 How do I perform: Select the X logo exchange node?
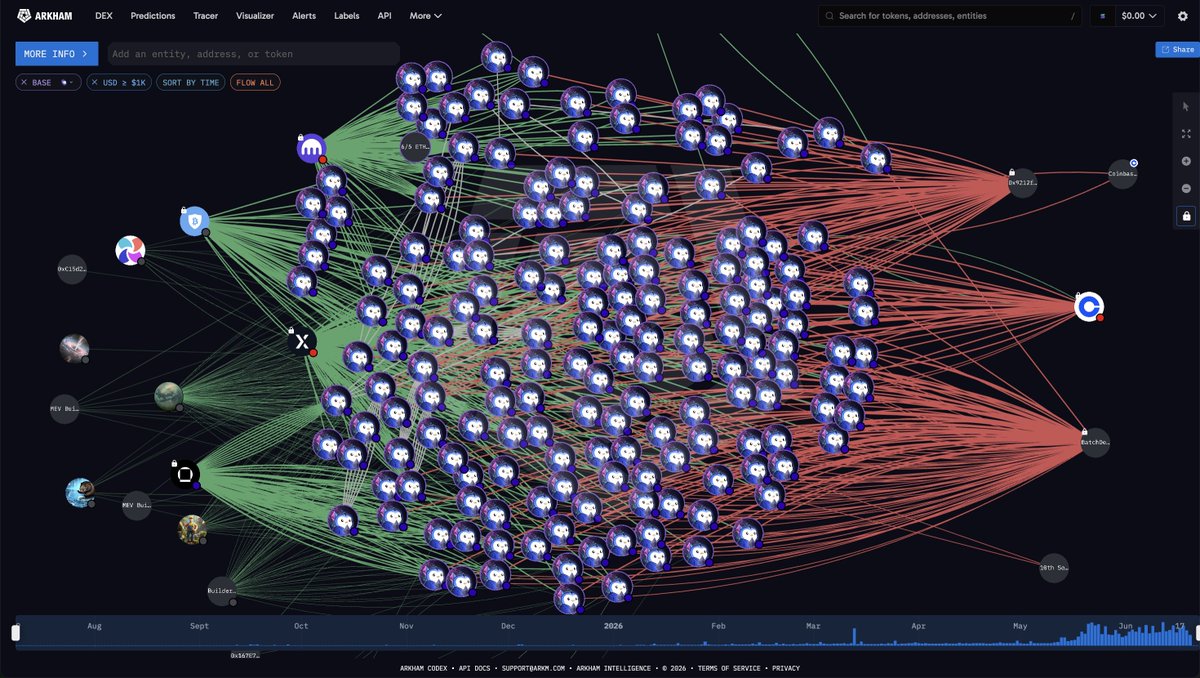[302, 341]
